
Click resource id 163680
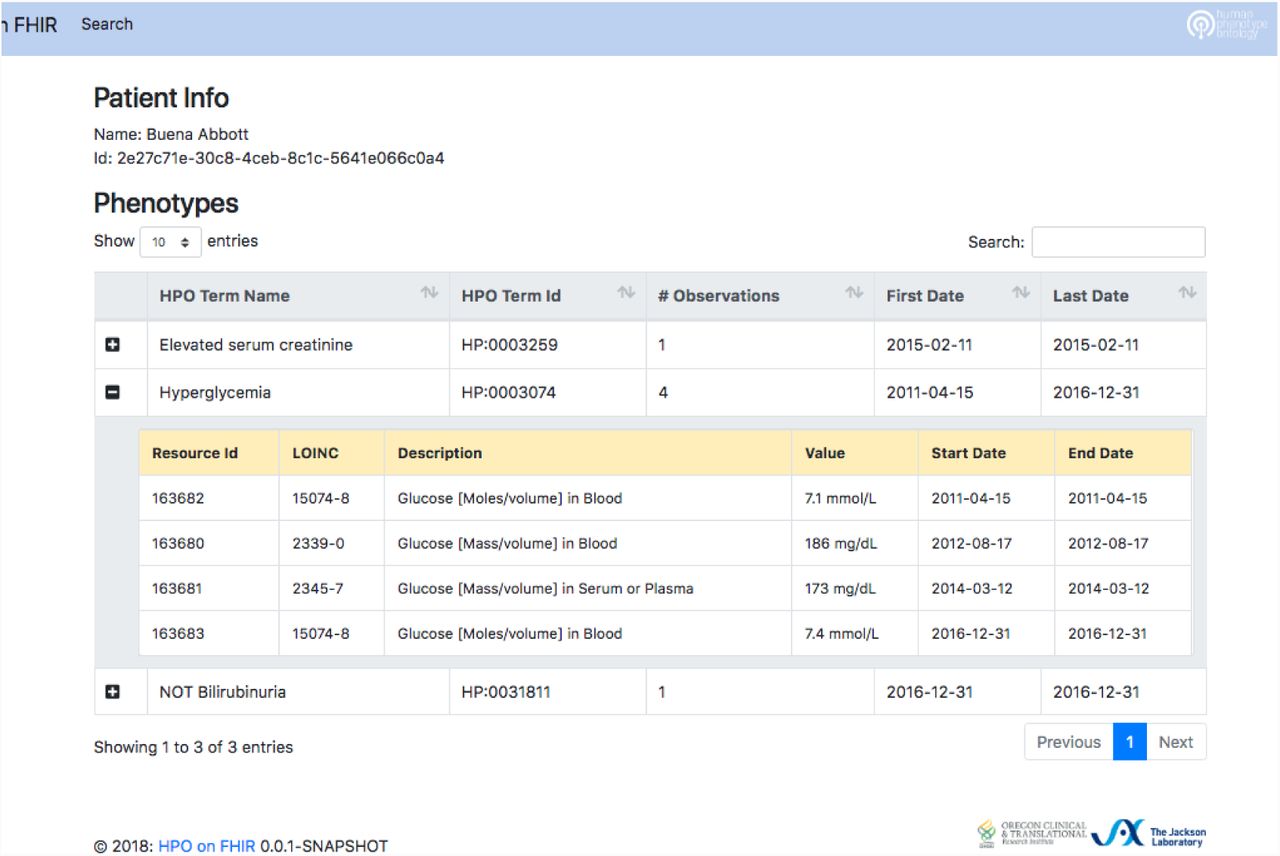point(177,544)
